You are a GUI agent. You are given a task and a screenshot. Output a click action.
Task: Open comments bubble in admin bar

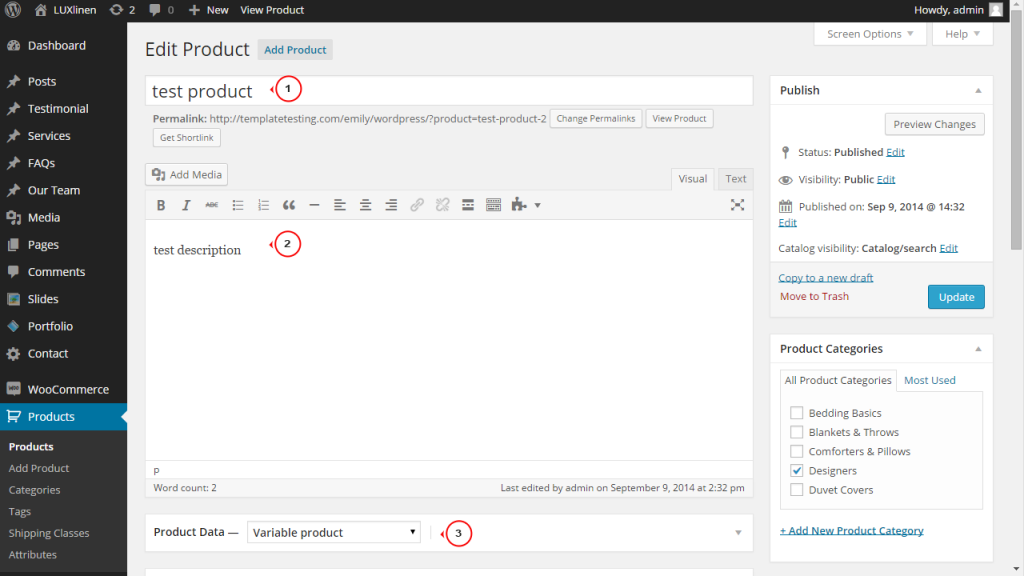[161, 10]
